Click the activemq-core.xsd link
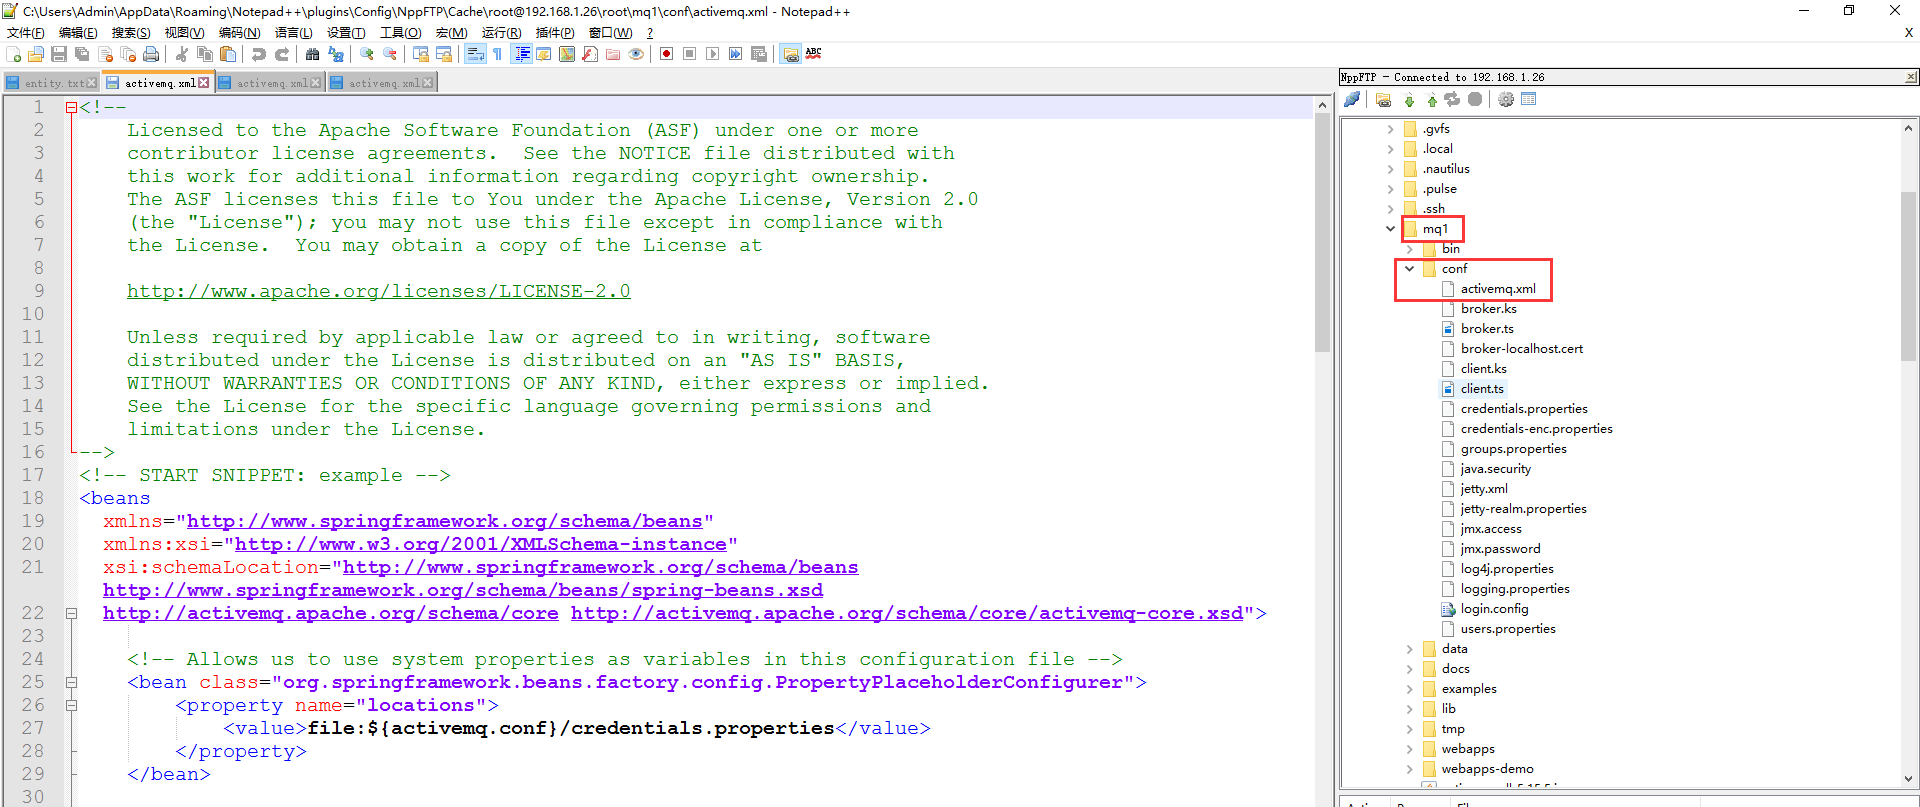Screen dimensions: 1920x807 coord(907,613)
